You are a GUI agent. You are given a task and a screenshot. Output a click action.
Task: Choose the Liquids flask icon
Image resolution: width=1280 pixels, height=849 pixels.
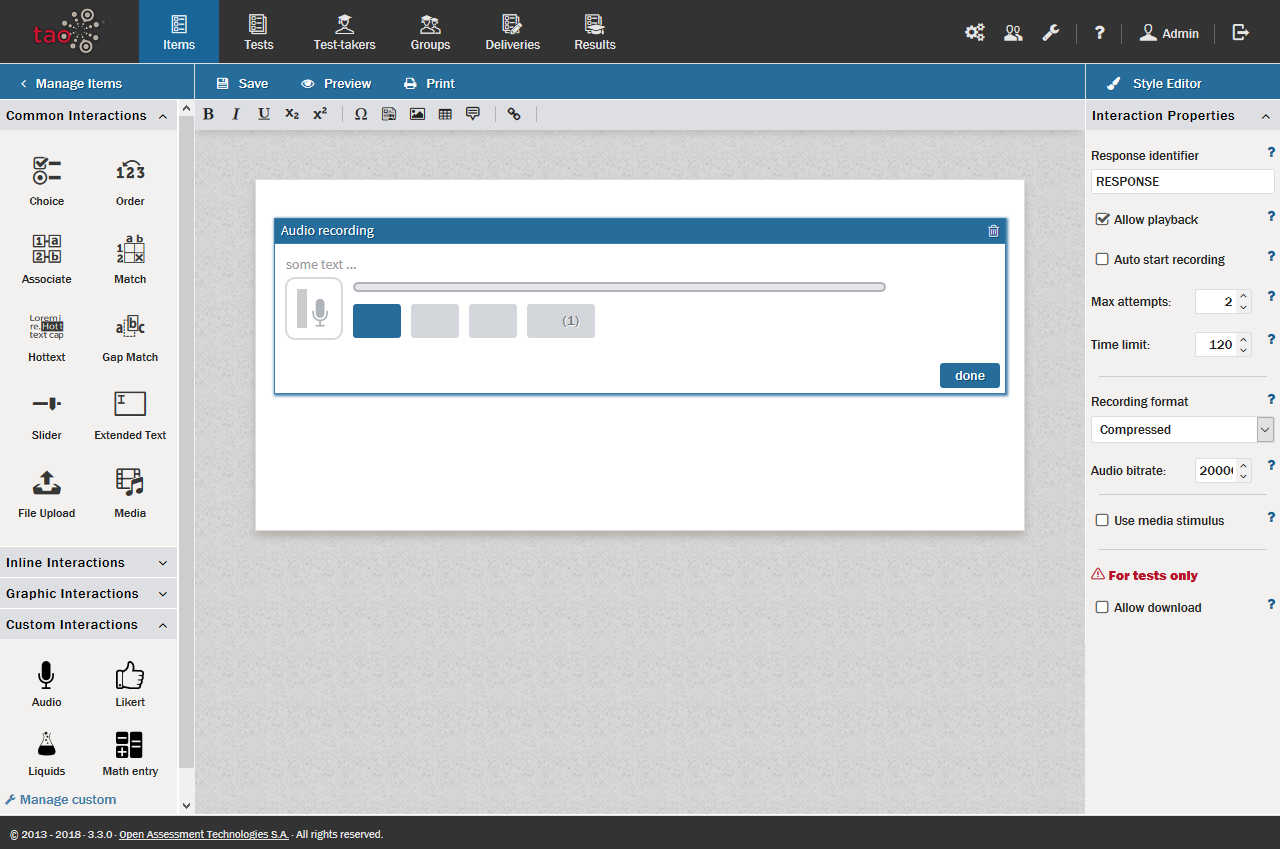(46, 745)
